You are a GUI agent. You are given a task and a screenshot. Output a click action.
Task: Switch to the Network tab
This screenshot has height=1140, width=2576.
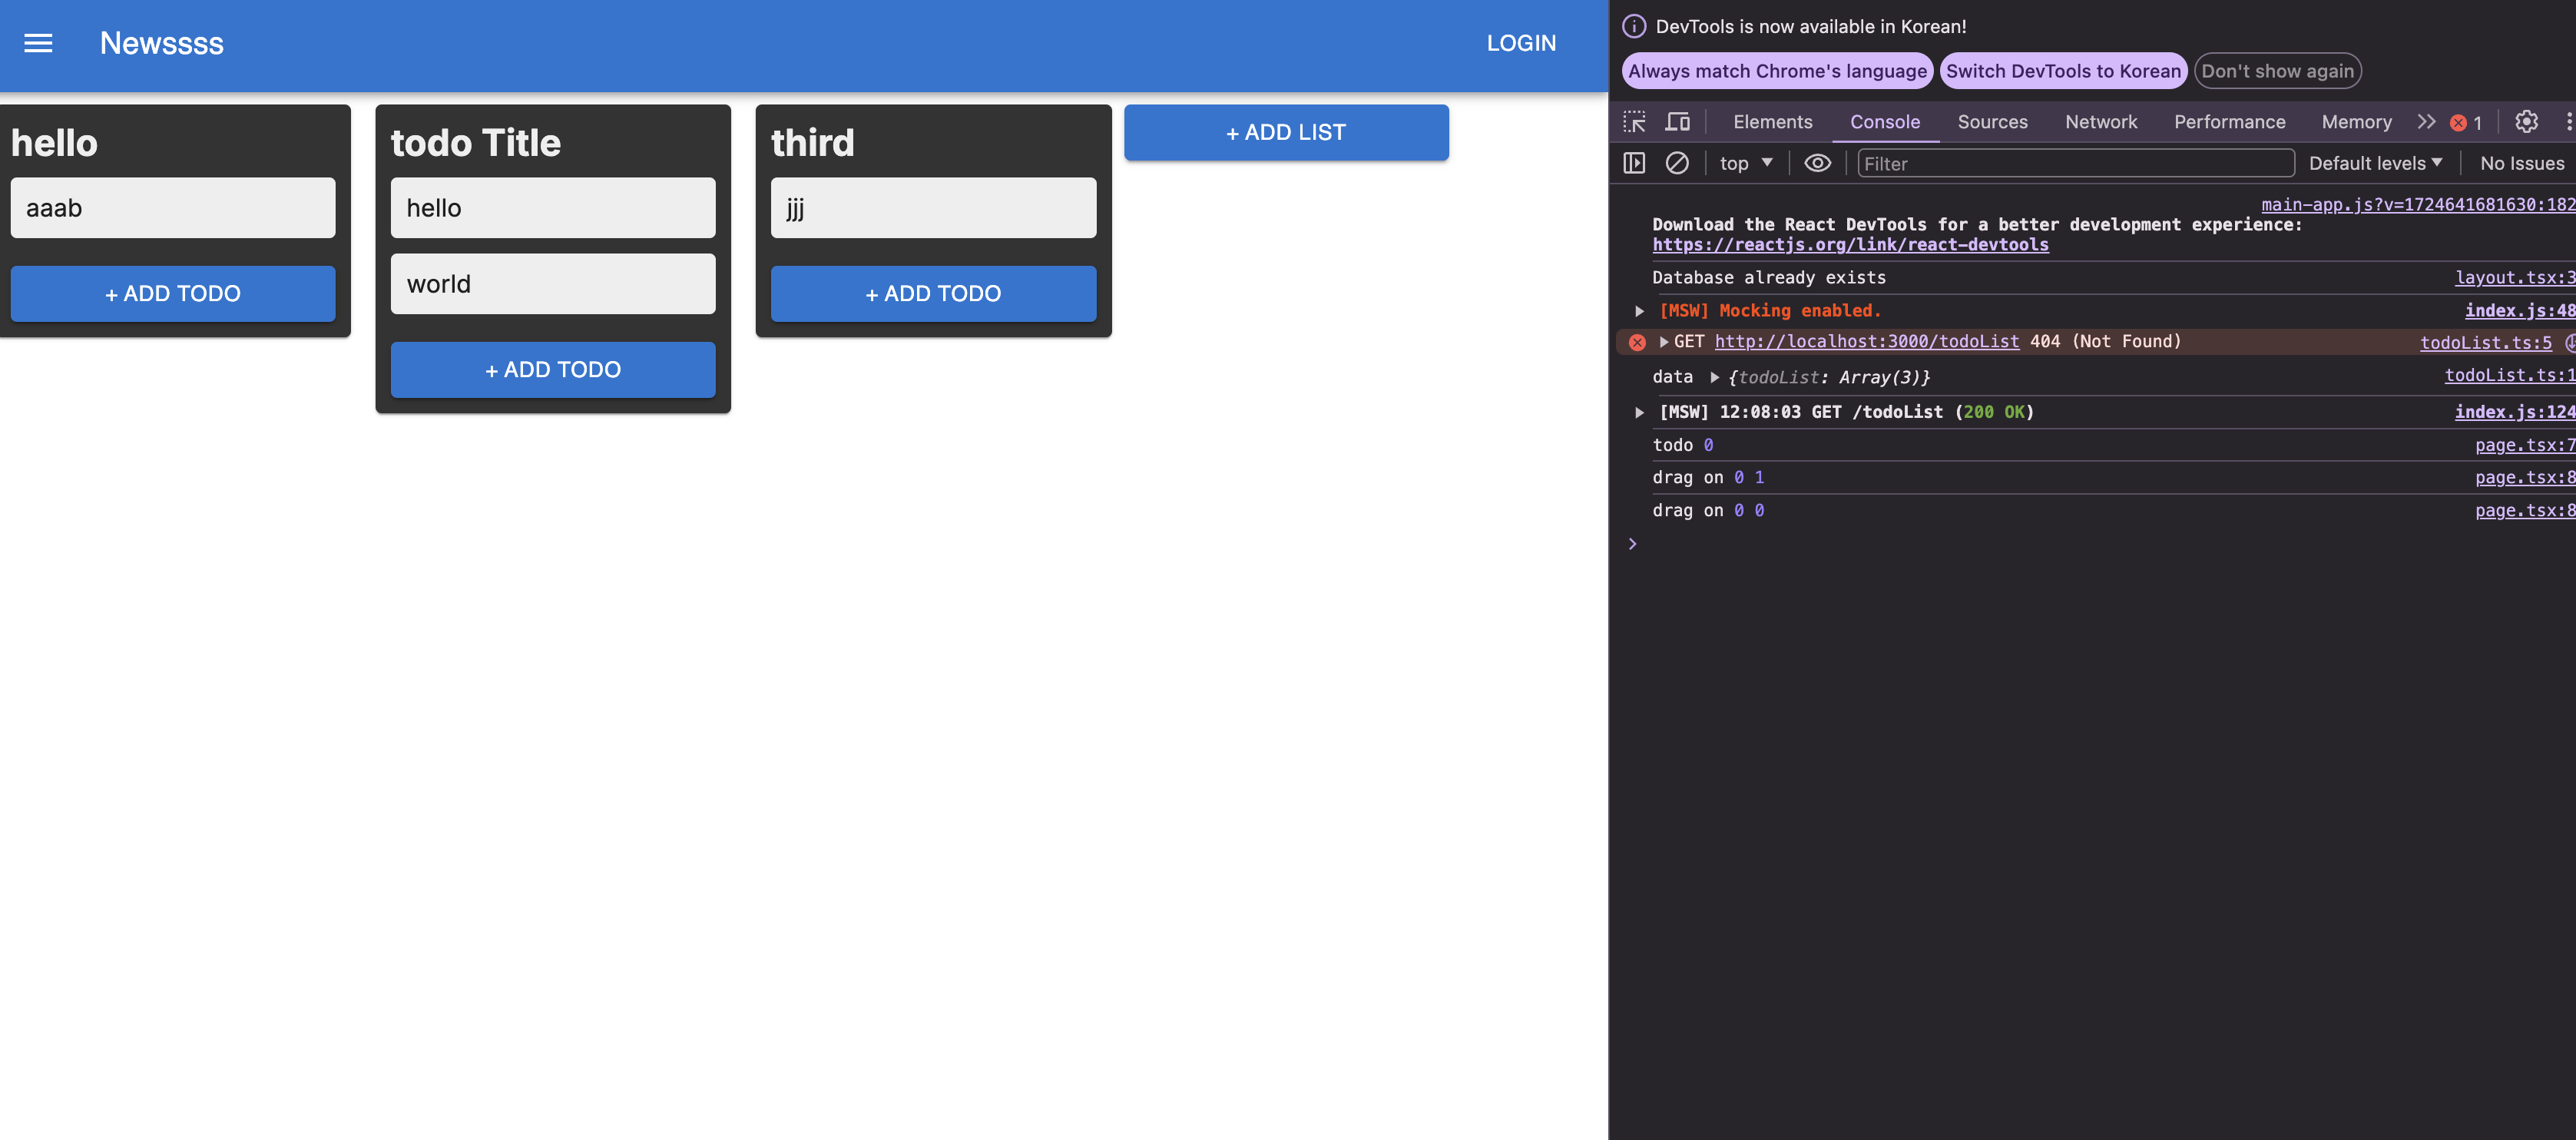click(x=2100, y=122)
